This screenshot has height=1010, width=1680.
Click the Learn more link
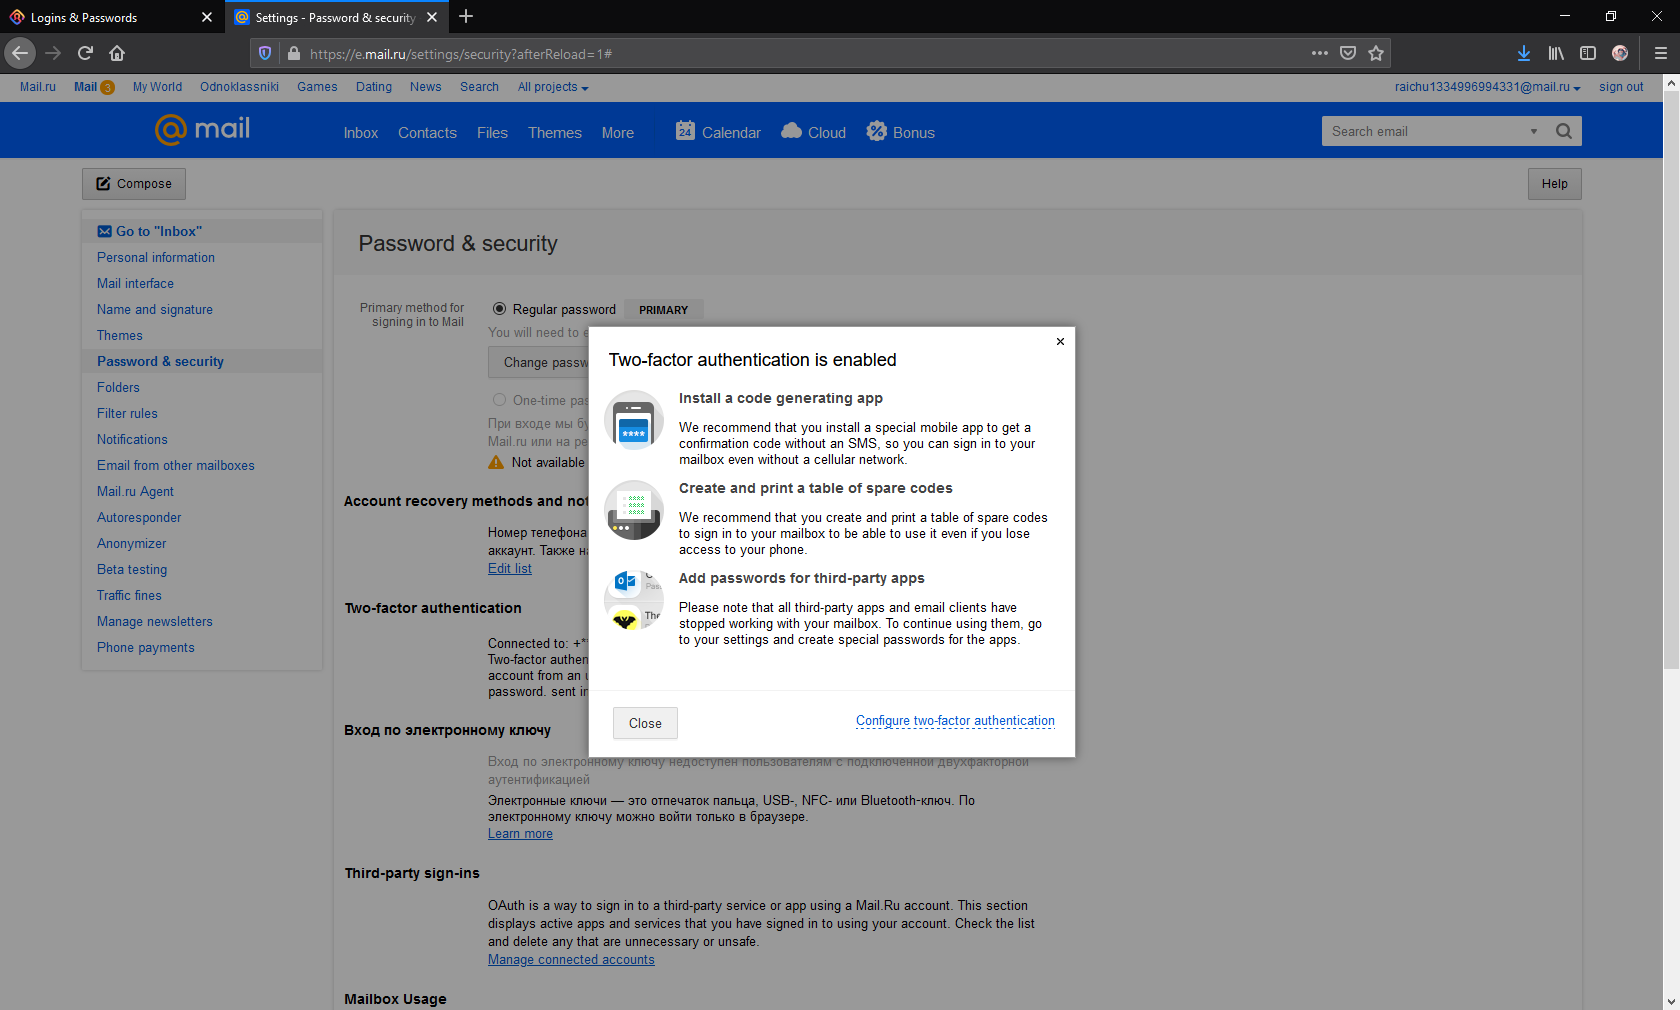coord(520,834)
